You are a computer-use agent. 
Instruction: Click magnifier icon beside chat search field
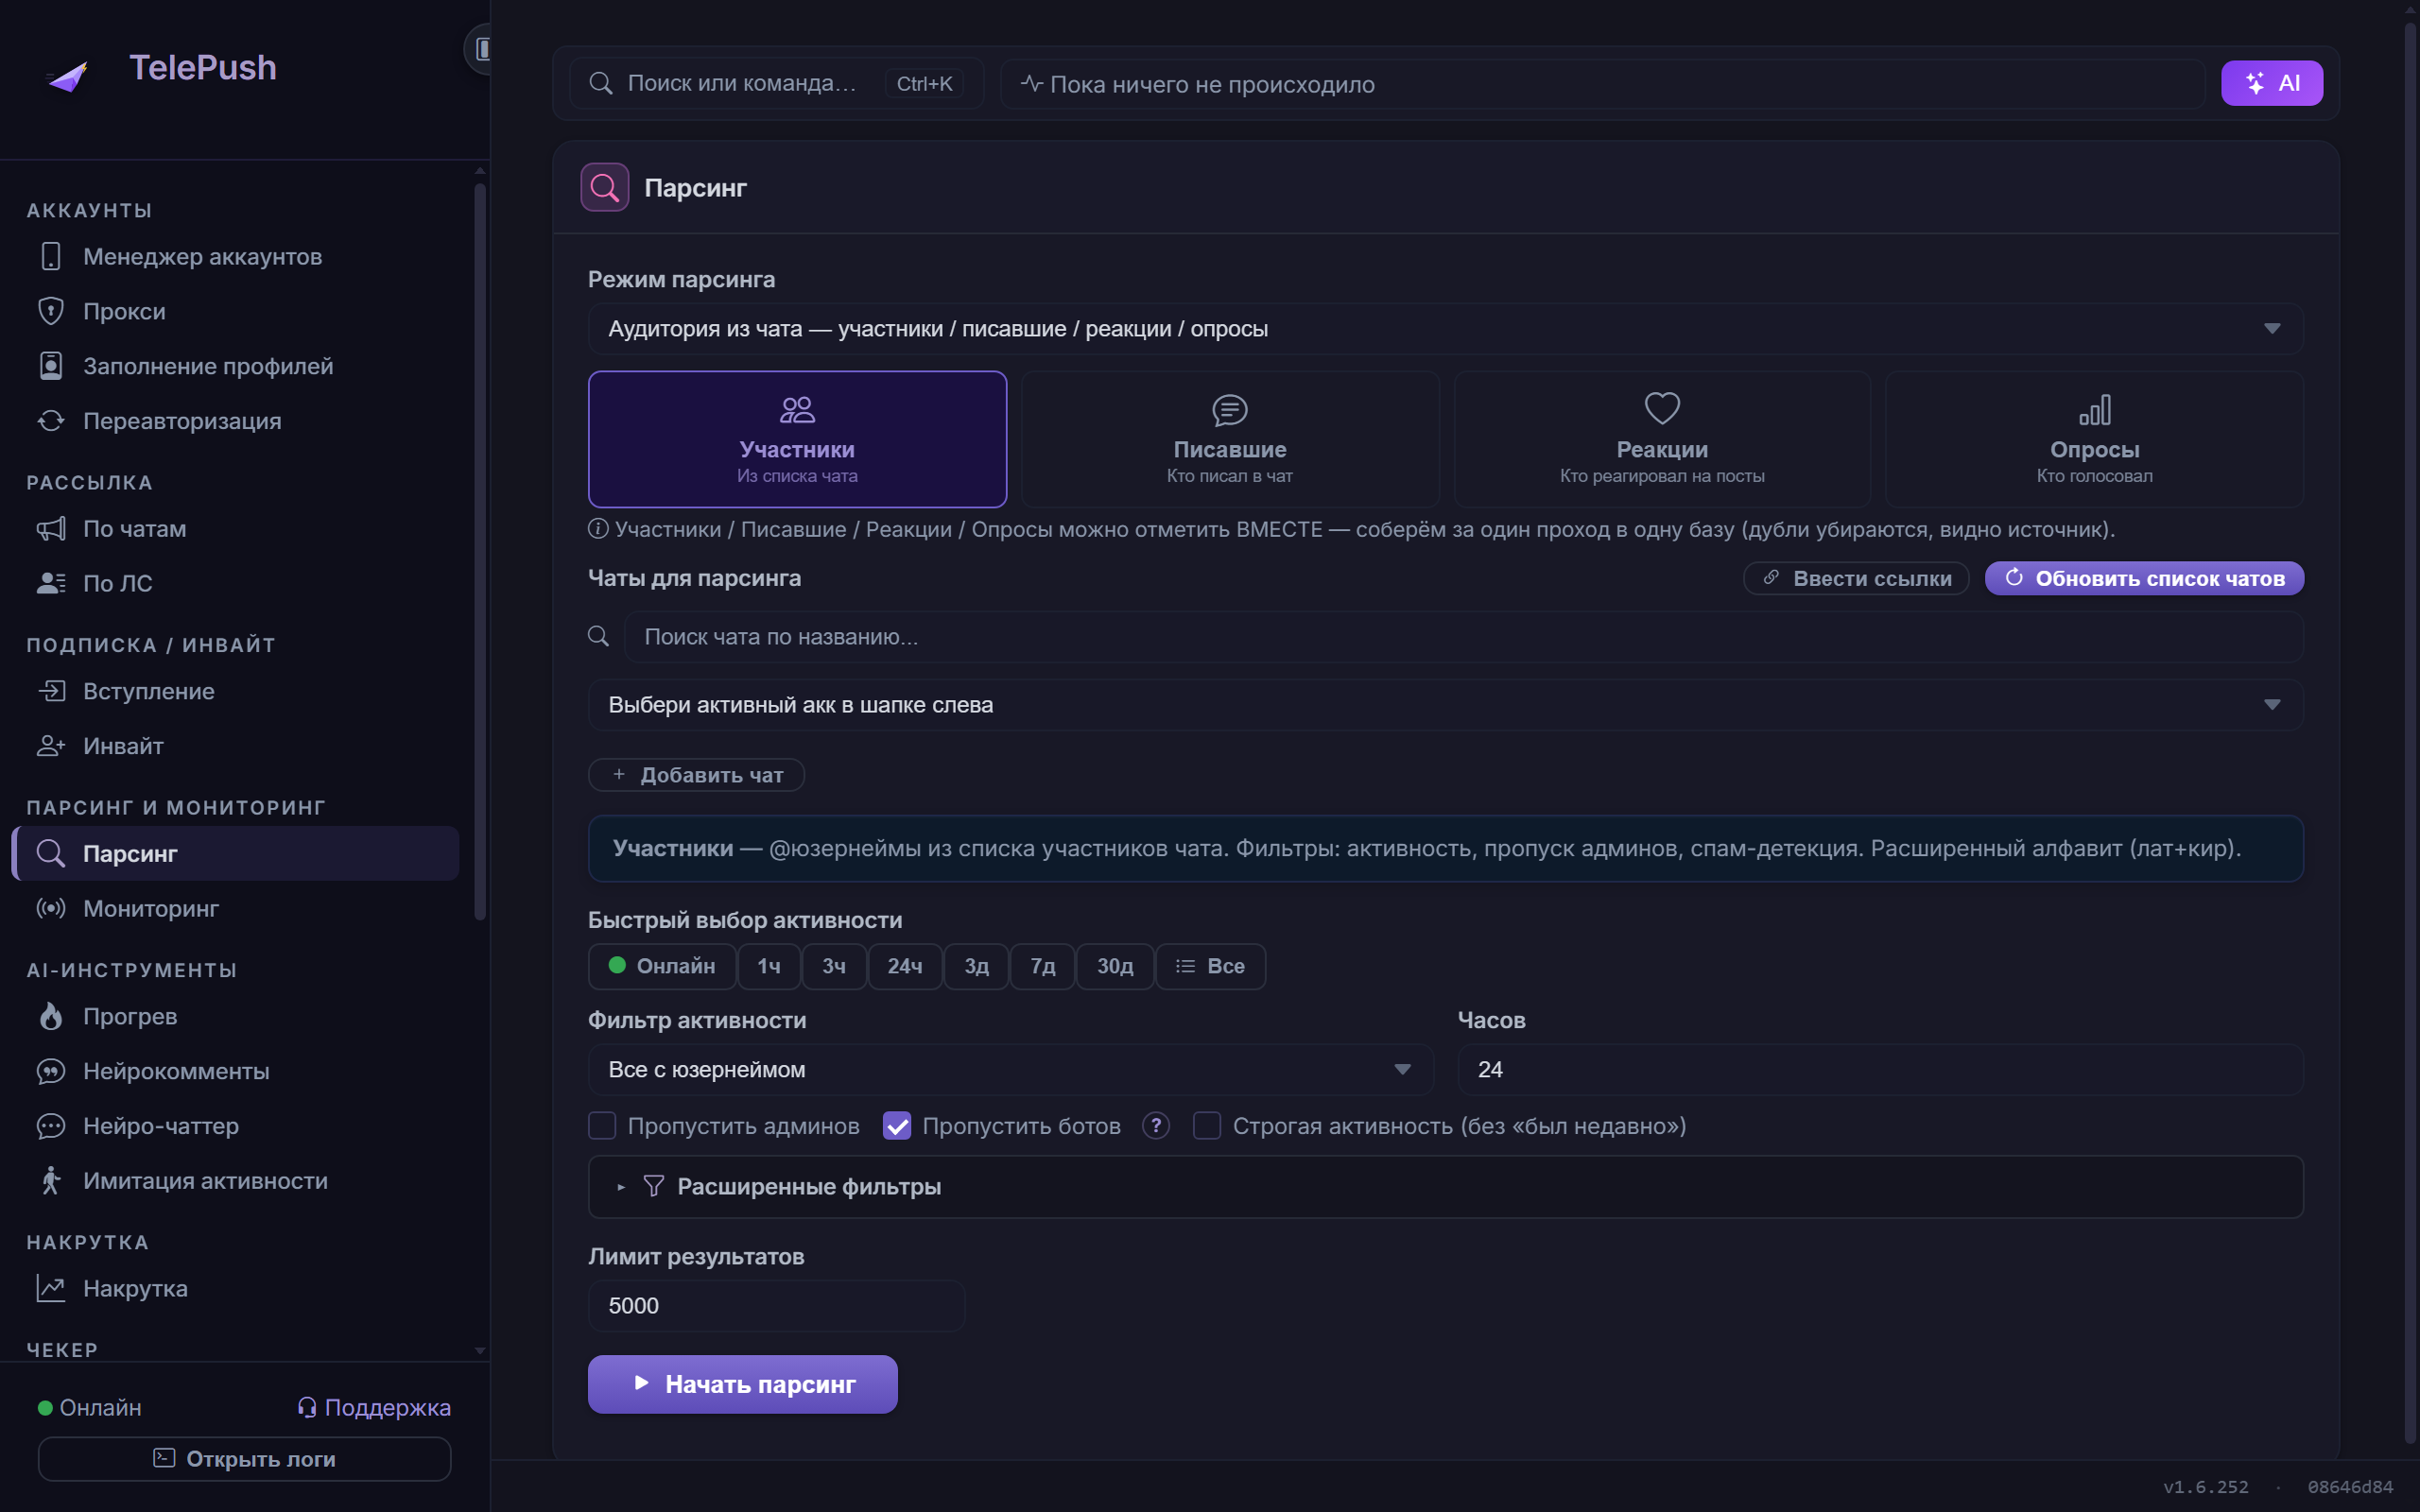pyautogui.click(x=598, y=636)
